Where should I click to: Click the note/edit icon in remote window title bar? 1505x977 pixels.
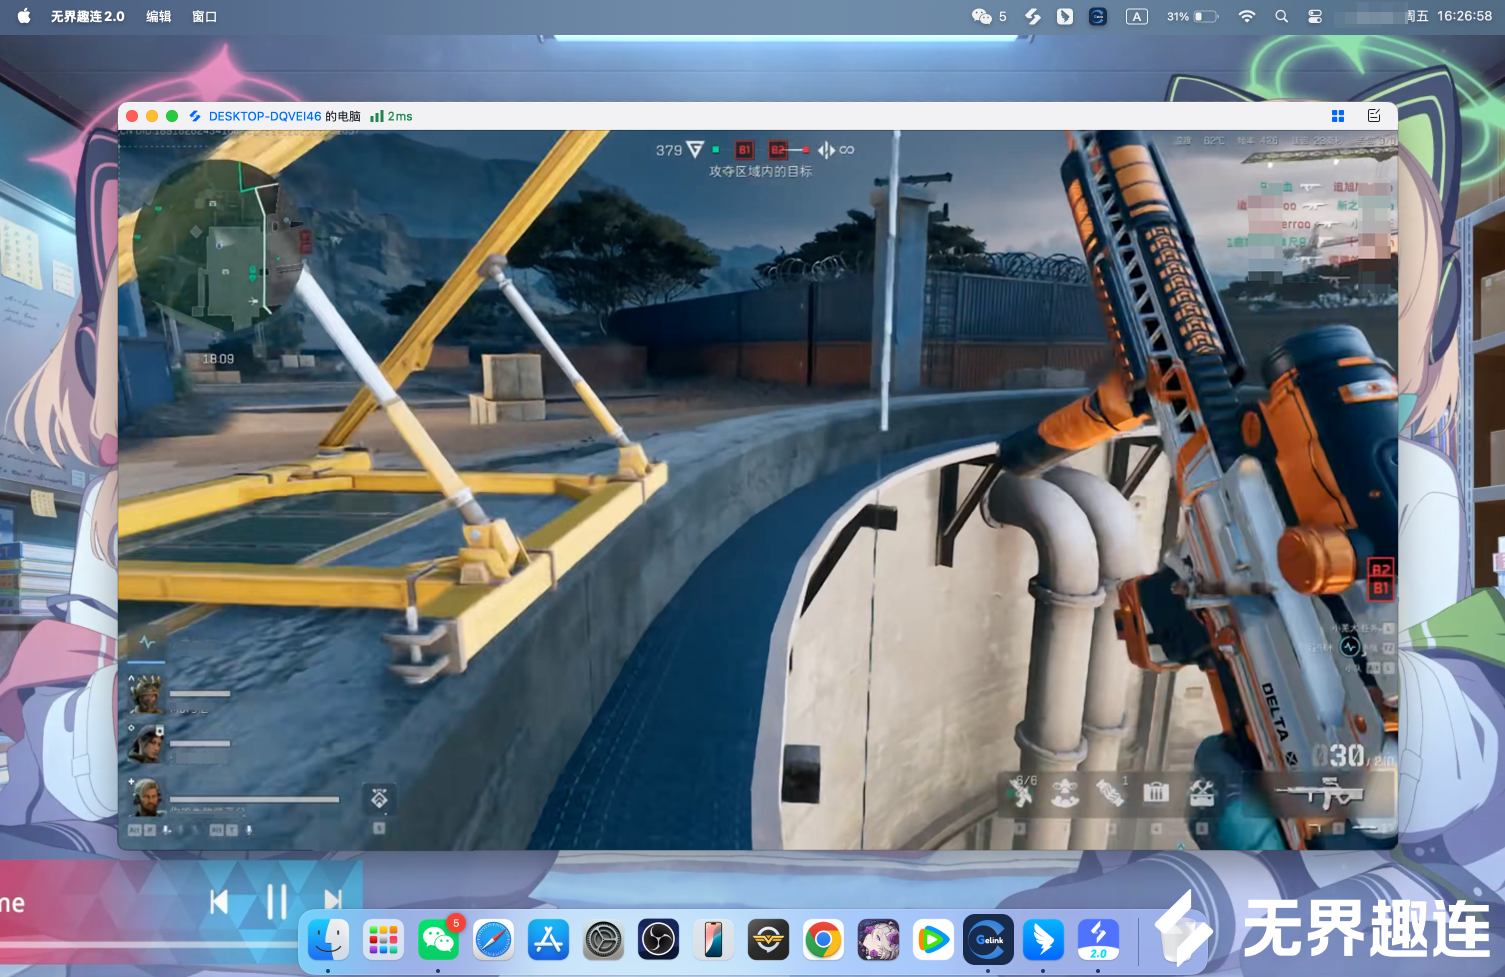pos(1374,116)
